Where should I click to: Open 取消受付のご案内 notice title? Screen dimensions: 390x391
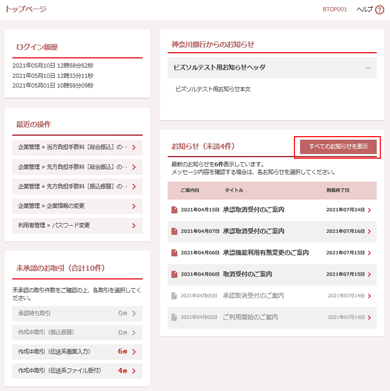tap(247, 274)
